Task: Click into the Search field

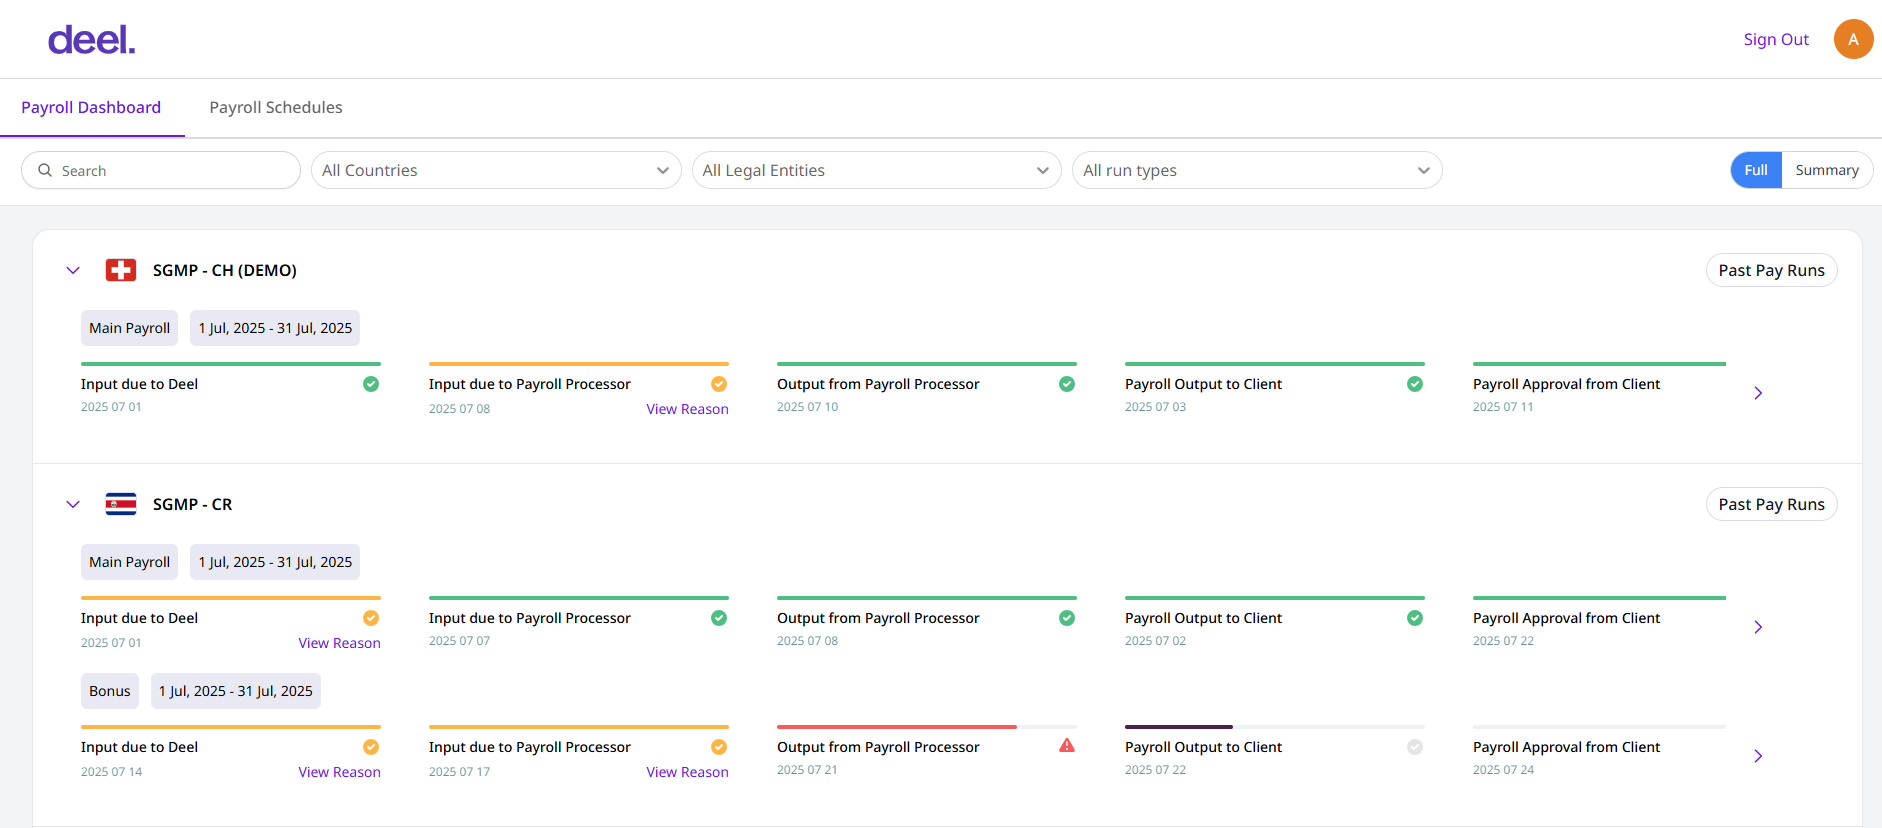Action: pos(161,170)
